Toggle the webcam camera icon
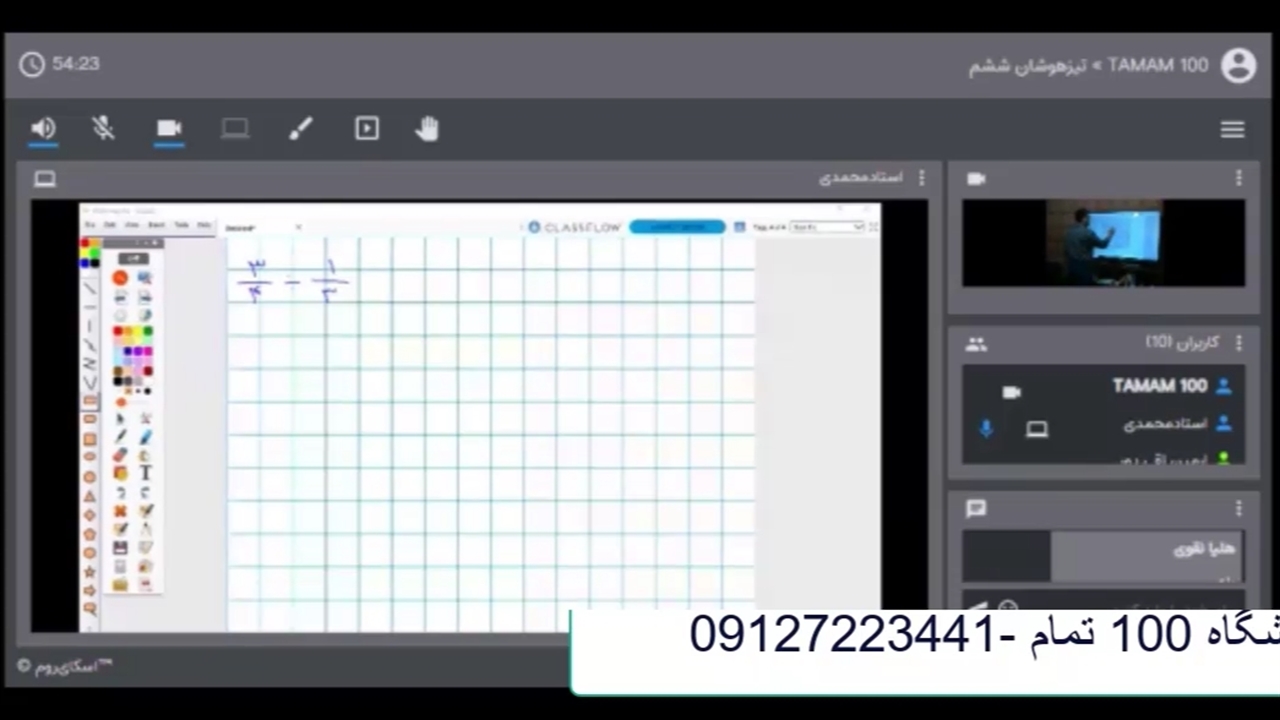This screenshot has width=1280, height=720. pyautogui.click(x=169, y=129)
